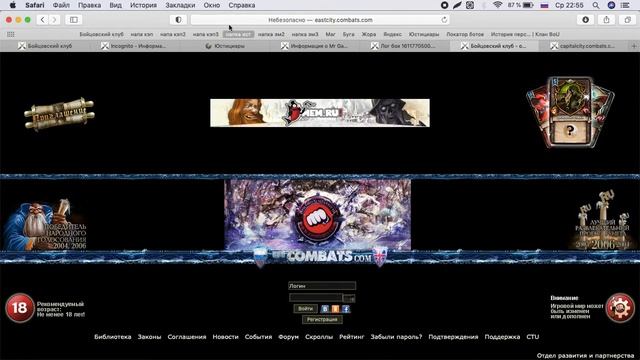The image size is (640, 360).
Task: Click the MEM.RU advertisement banner
Action: [x=320, y=113]
